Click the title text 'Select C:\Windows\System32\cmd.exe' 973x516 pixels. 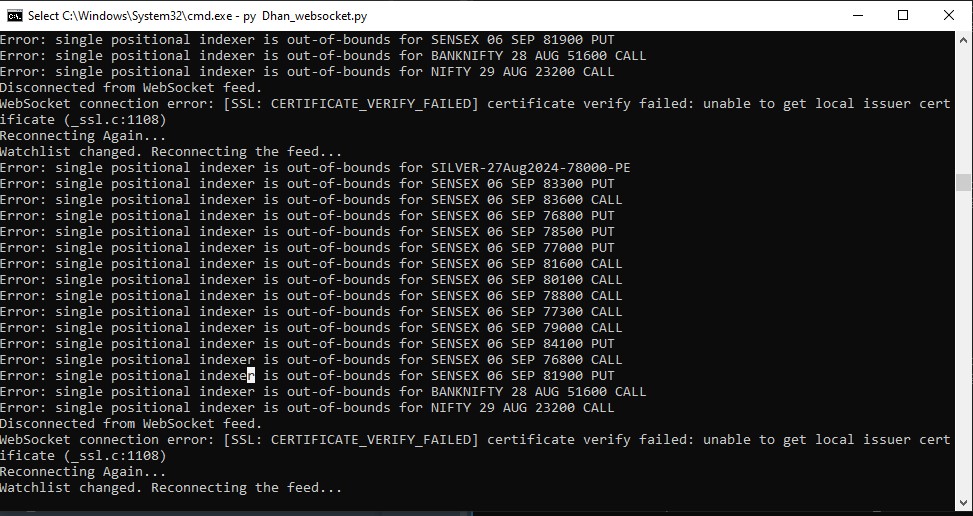129,16
